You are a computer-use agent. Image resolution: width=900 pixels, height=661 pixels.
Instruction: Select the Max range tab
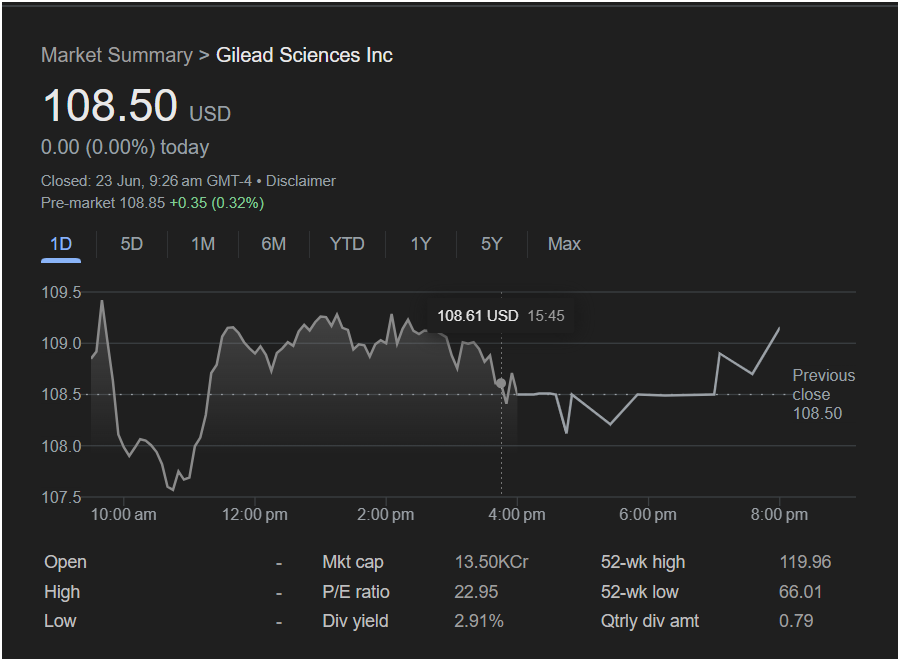tap(564, 244)
